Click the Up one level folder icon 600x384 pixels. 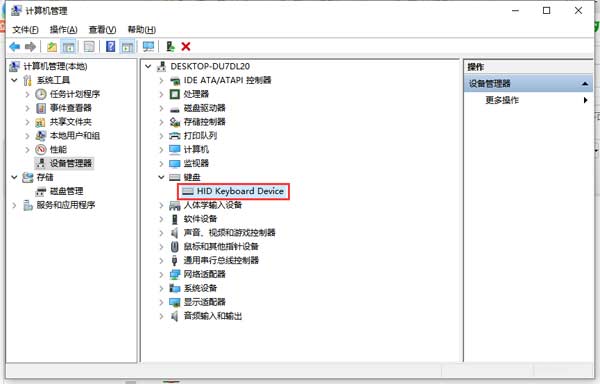point(52,47)
